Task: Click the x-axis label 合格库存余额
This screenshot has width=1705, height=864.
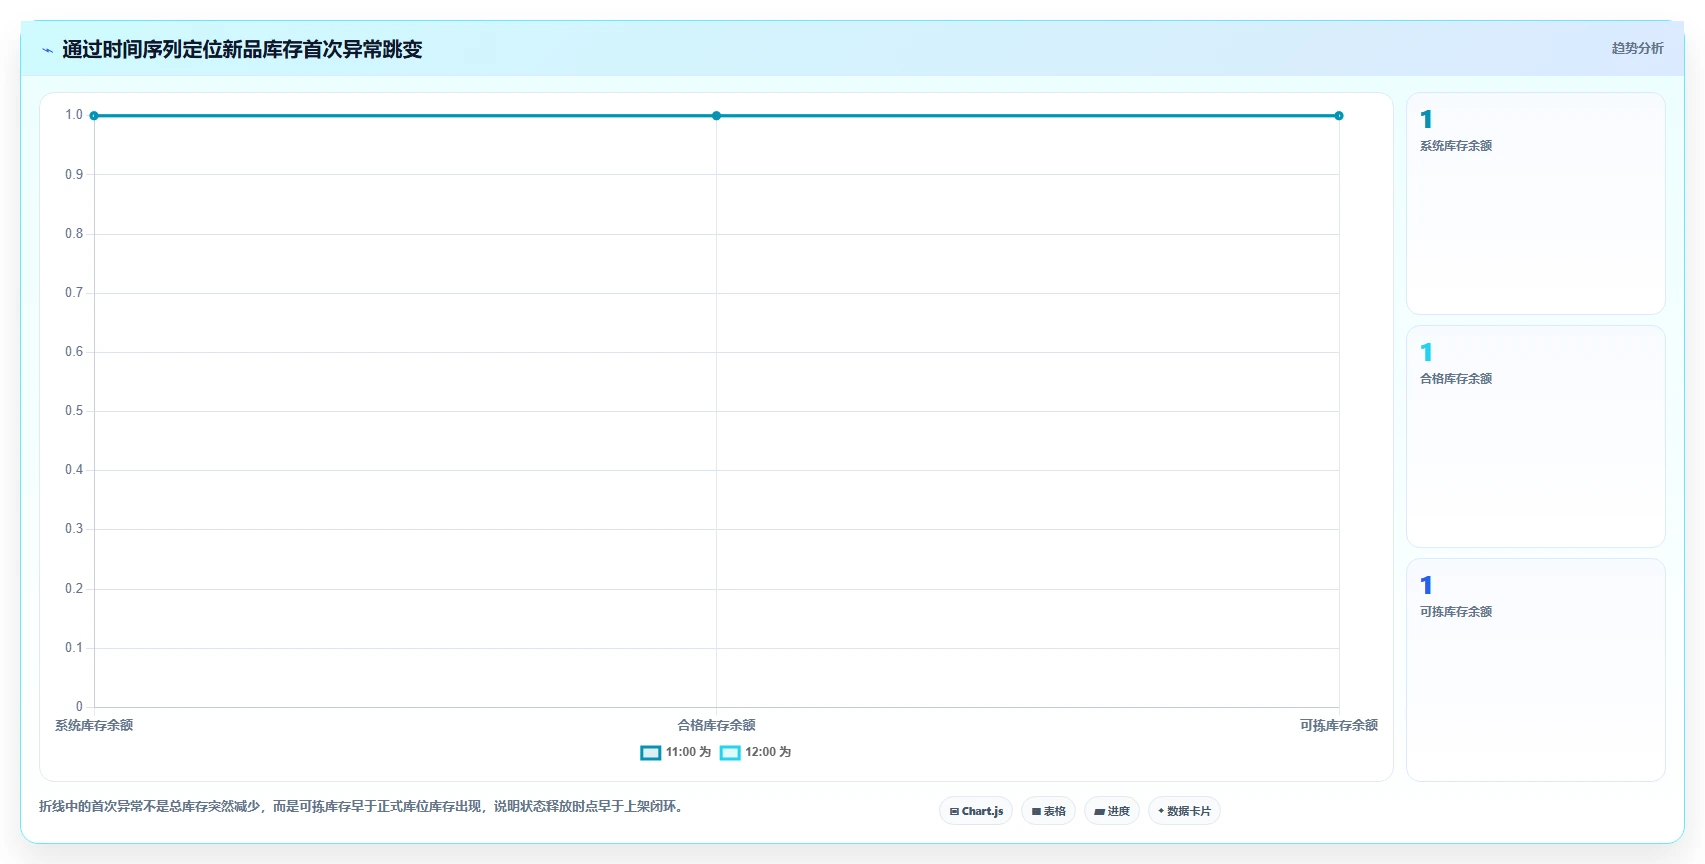Action: point(716,726)
